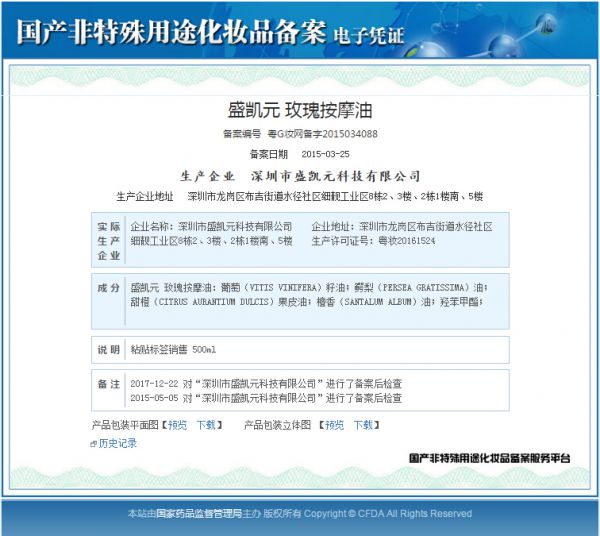Click the footer text 国家药品监督管理局

pyautogui.click(x=199, y=513)
